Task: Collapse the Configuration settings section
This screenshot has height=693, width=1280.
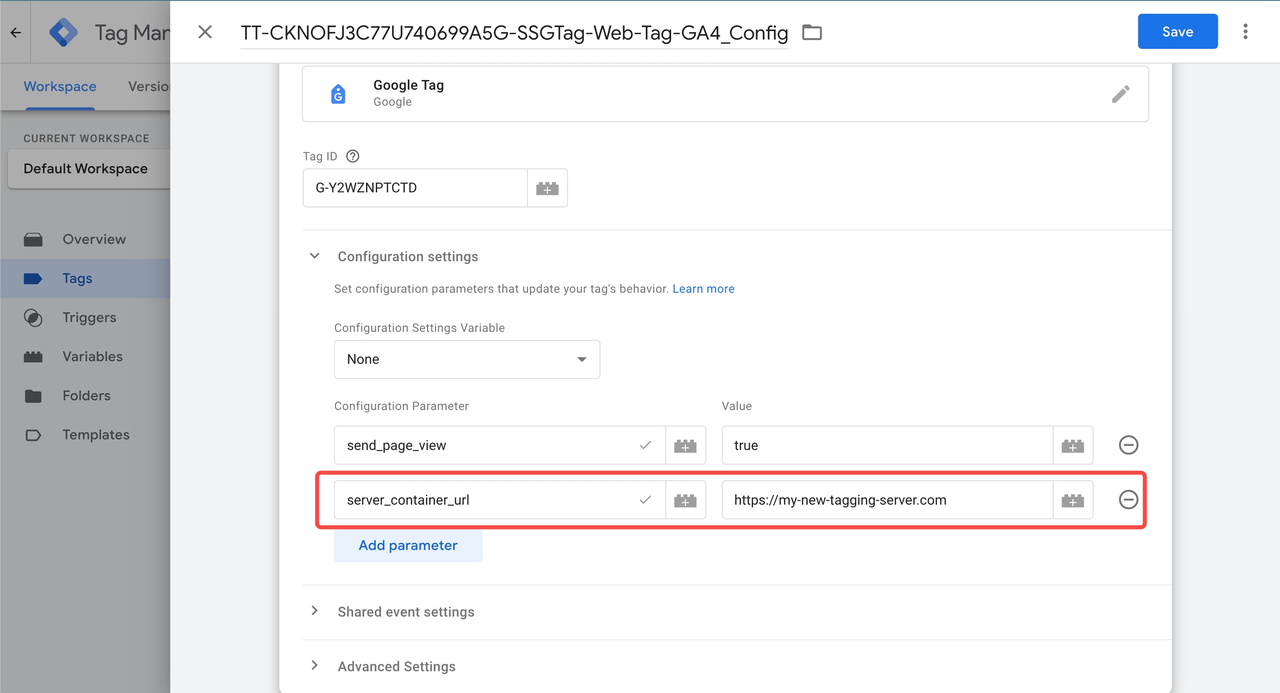Action: pos(315,257)
